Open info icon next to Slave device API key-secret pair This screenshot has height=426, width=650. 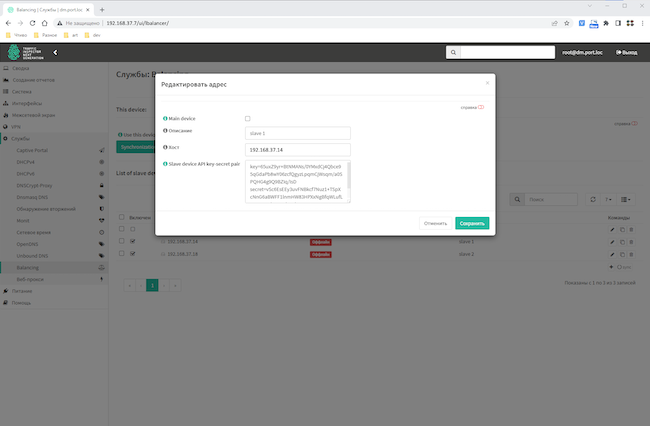tap(165, 164)
